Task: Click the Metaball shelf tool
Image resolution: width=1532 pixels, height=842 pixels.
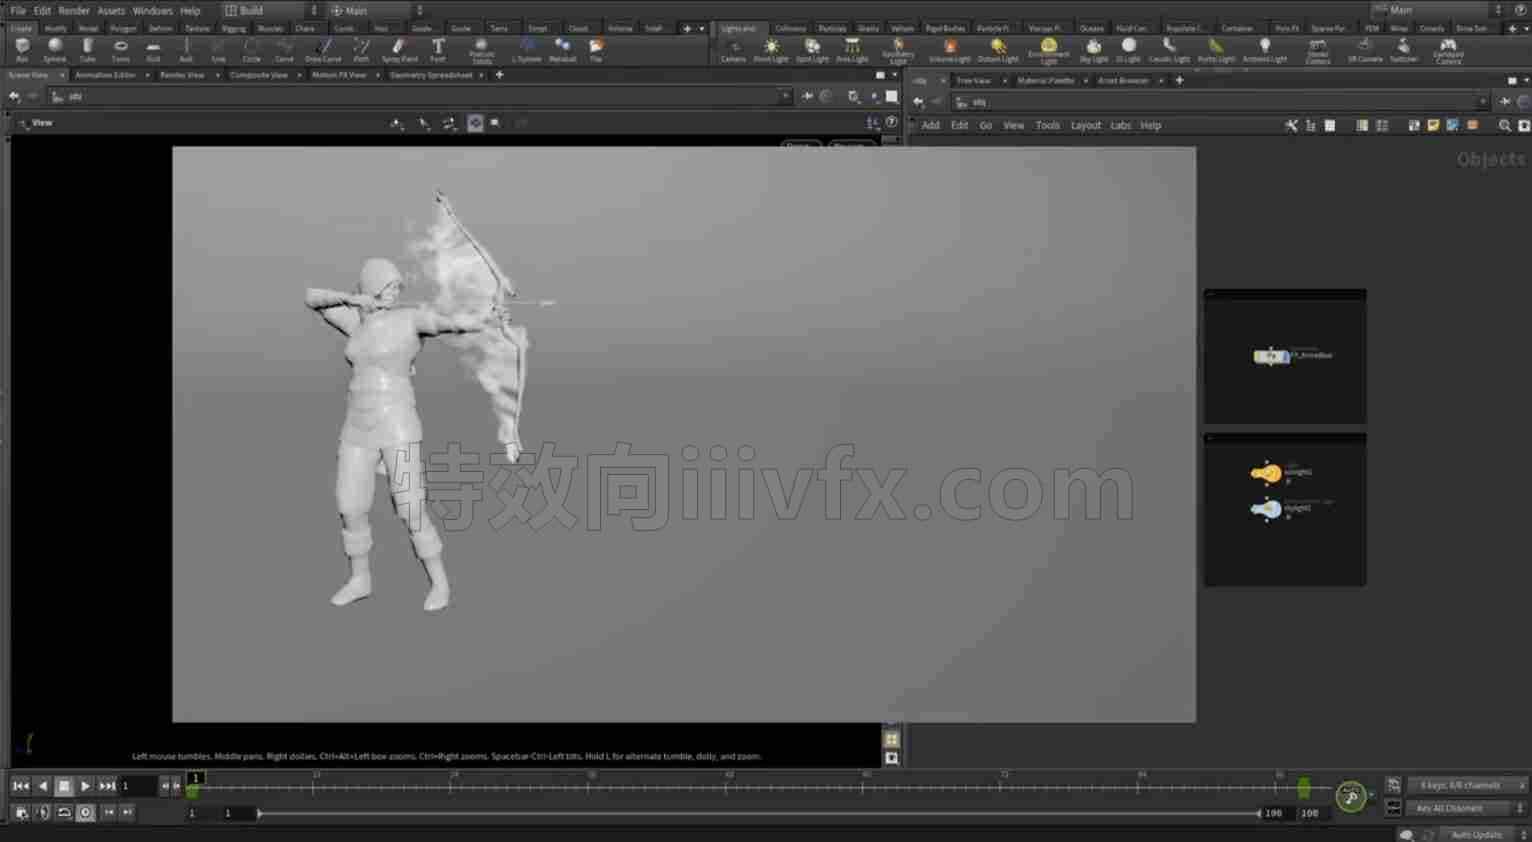Action: click(562, 49)
